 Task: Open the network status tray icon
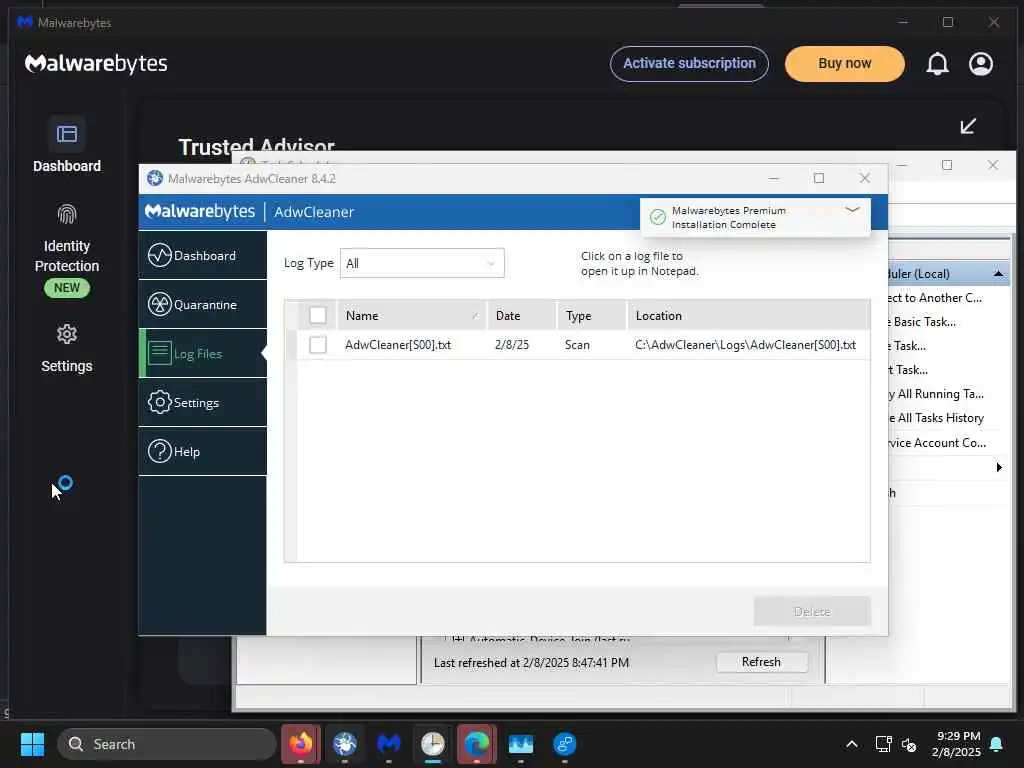pyautogui.click(x=883, y=744)
